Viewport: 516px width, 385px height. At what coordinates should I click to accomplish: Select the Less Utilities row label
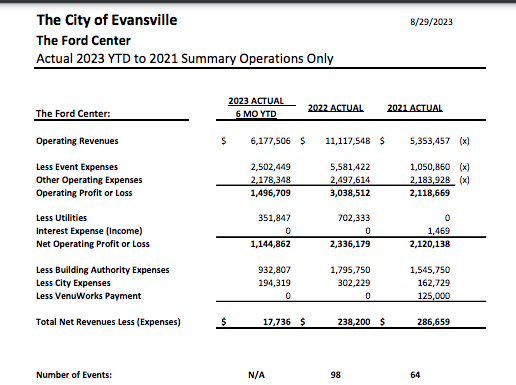pyautogui.click(x=61, y=218)
